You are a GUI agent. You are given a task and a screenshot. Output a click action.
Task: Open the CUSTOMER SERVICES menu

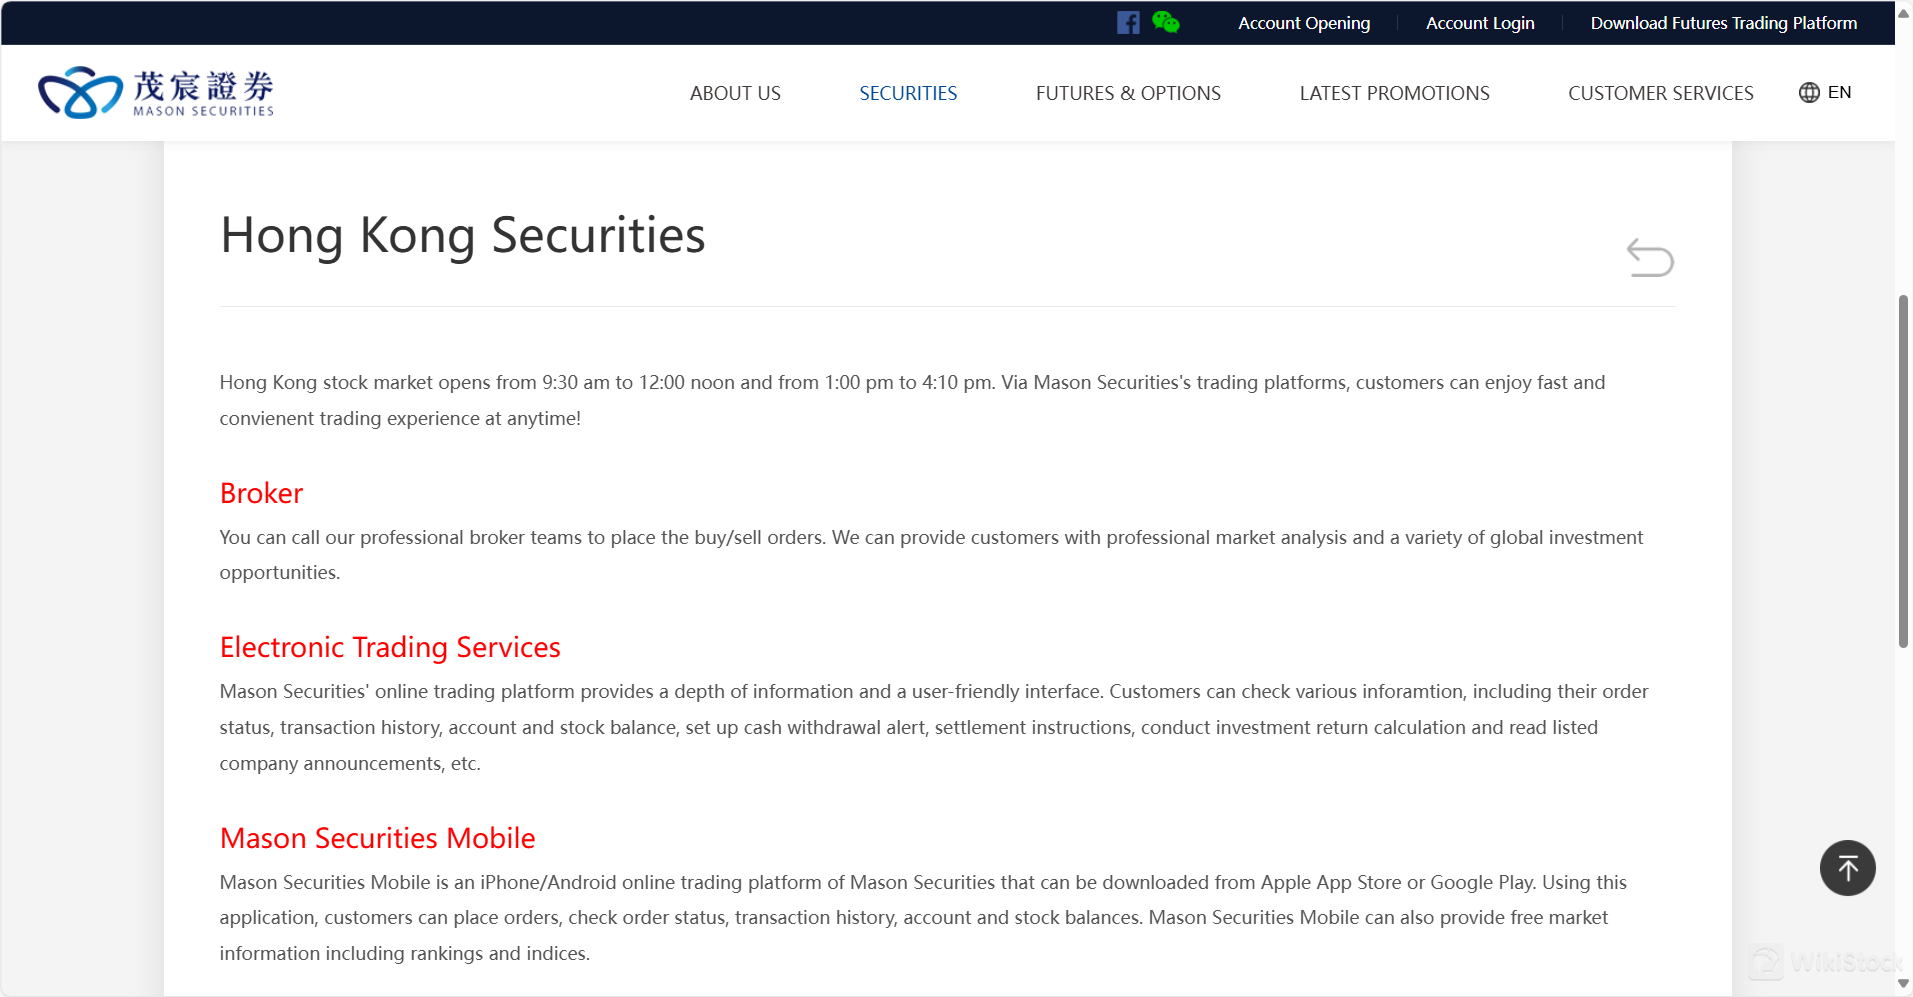(x=1660, y=94)
